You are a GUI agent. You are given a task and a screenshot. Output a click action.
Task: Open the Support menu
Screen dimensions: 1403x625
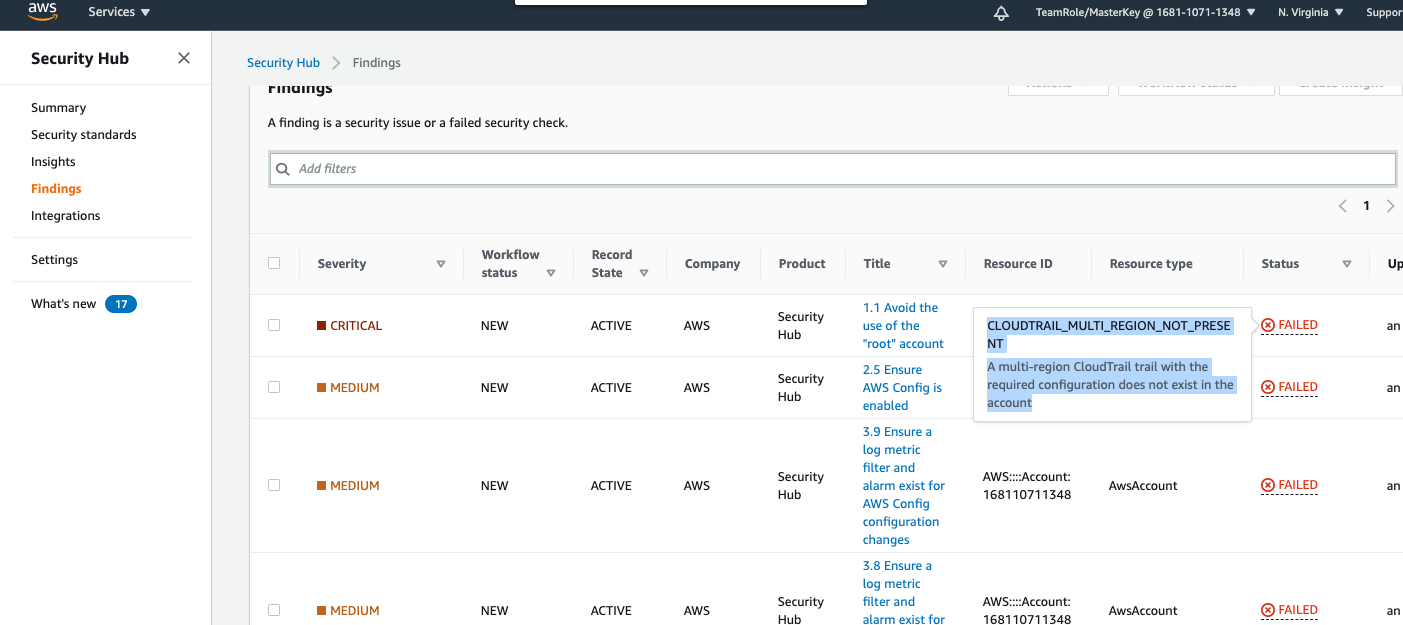(x=1384, y=13)
